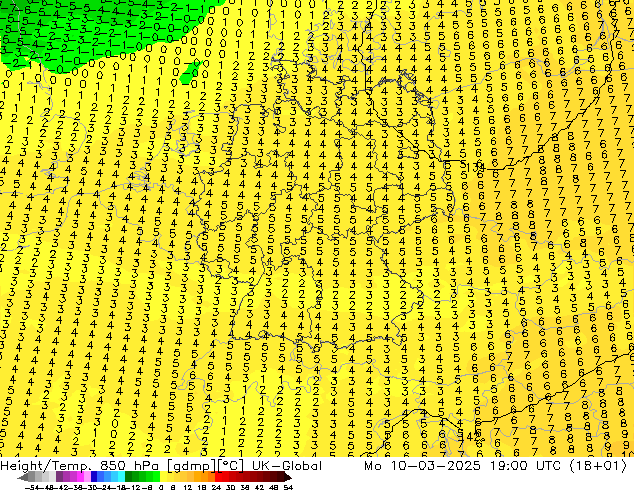Image resolution: width=634 pixels, height=490 pixels.
Task: Click the '142' height contour label
Action: click(471, 437)
